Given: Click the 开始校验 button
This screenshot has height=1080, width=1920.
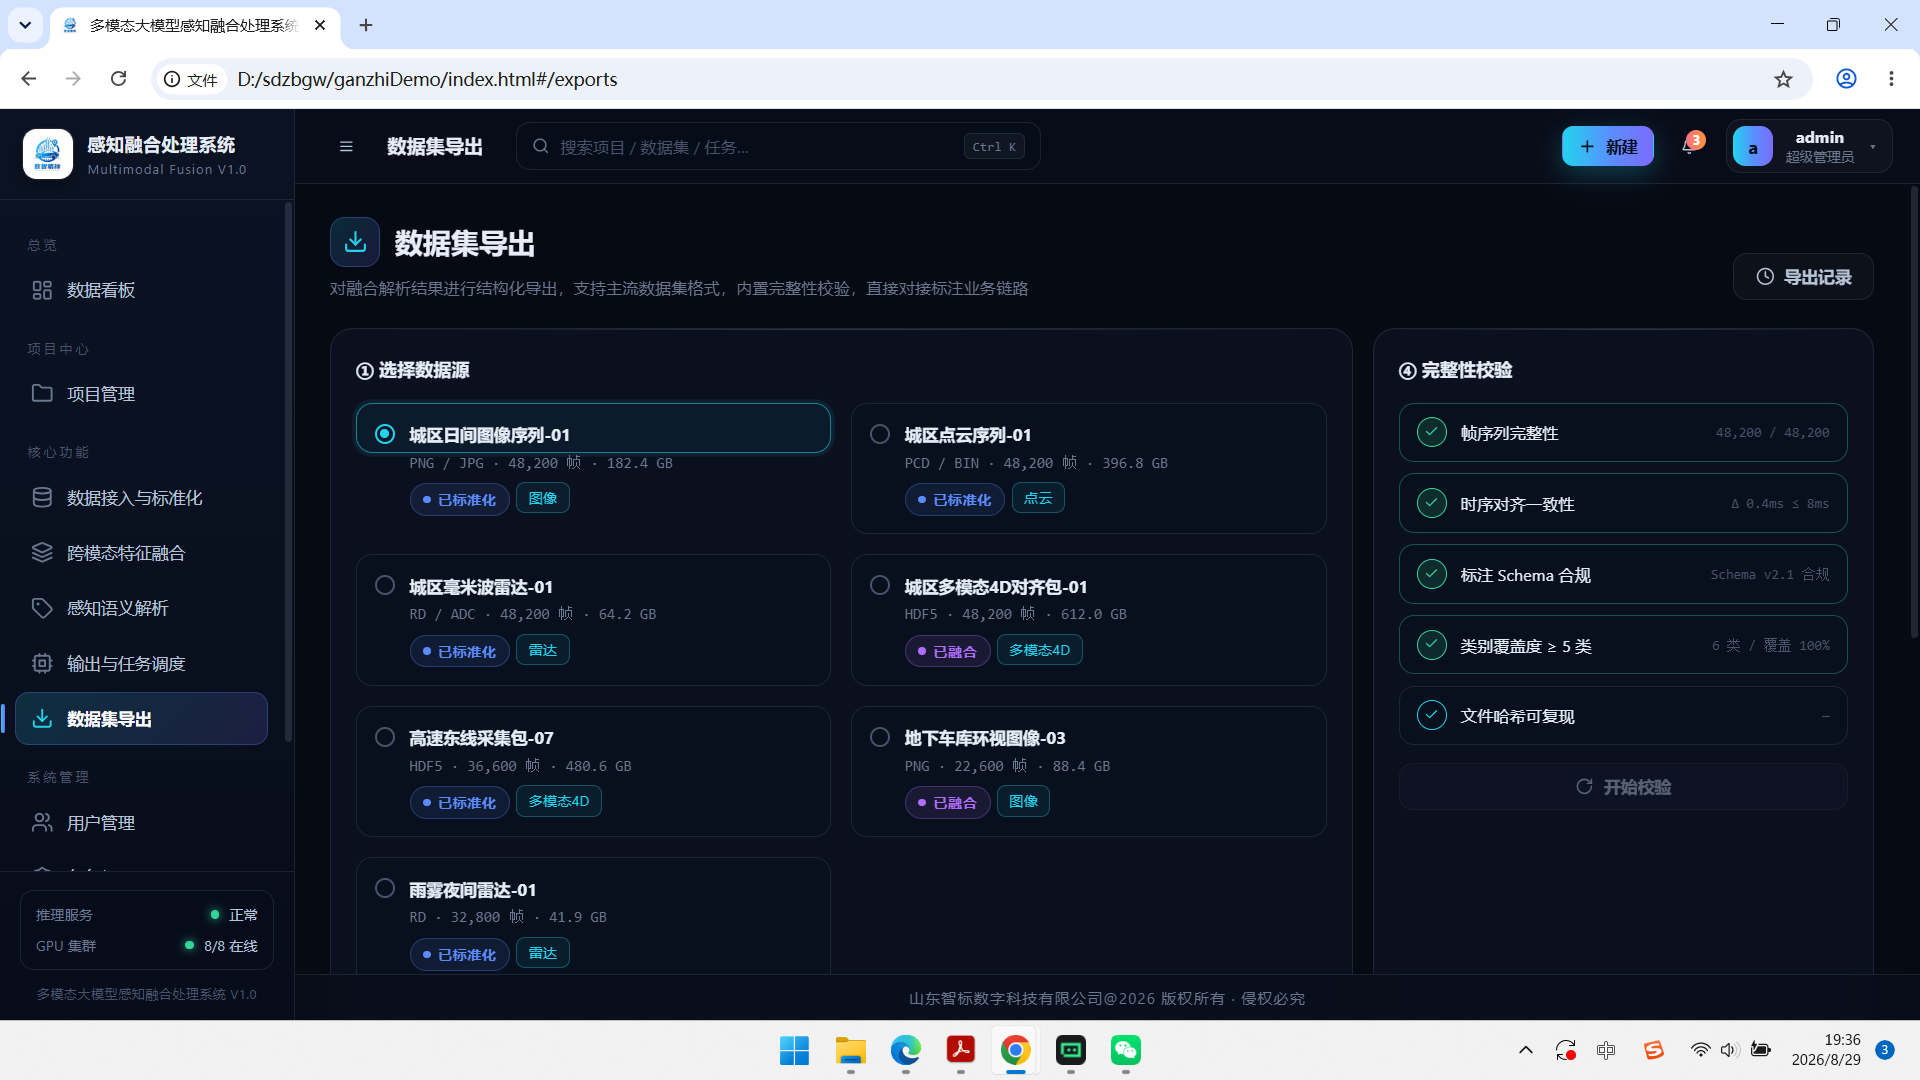Looking at the screenshot, I should click(1622, 787).
